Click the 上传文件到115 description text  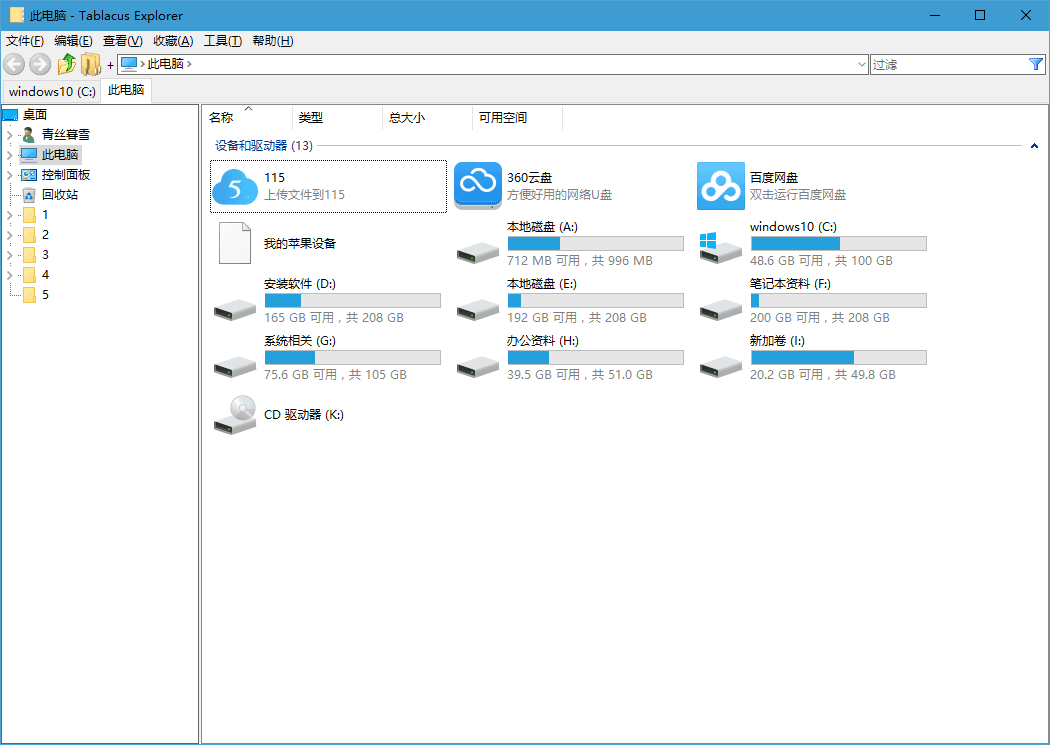(304, 195)
